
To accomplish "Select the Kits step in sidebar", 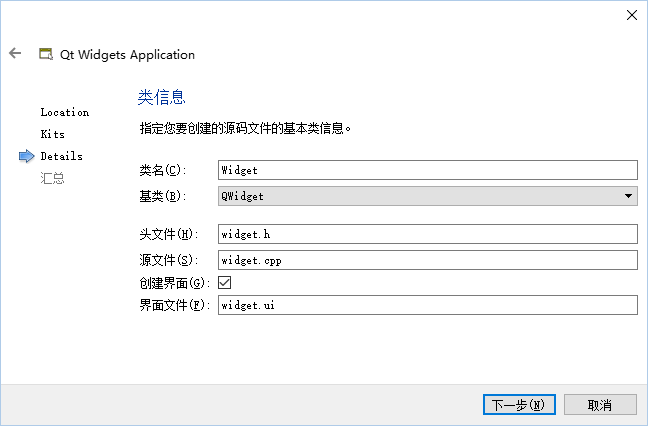I will tap(52, 134).
